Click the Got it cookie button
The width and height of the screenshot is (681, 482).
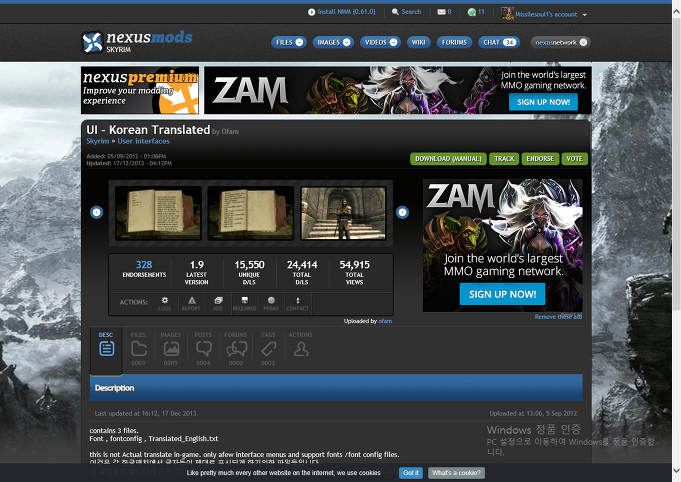click(410, 473)
